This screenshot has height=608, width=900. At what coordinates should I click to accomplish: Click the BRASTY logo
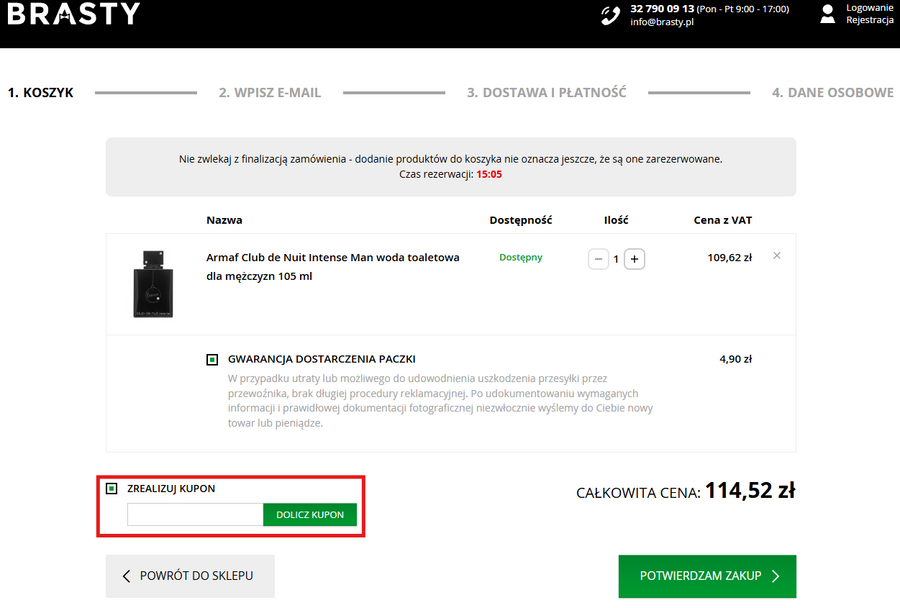pyautogui.click(x=74, y=14)
